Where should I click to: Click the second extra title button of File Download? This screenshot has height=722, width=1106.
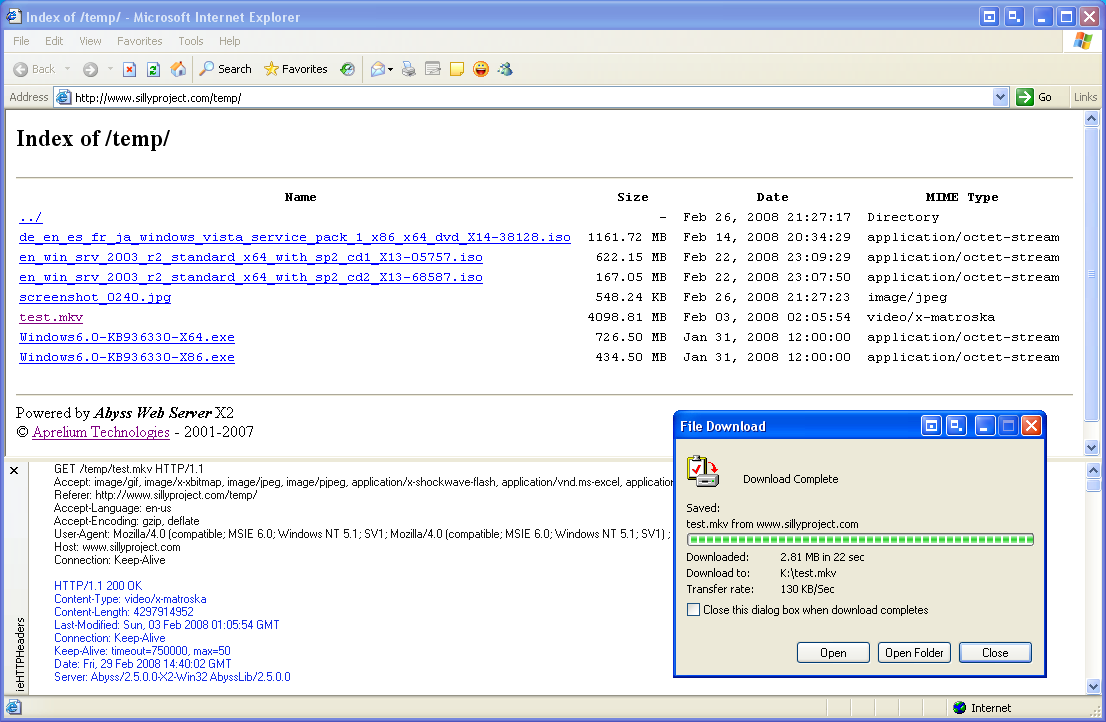(x=956, y=425)
